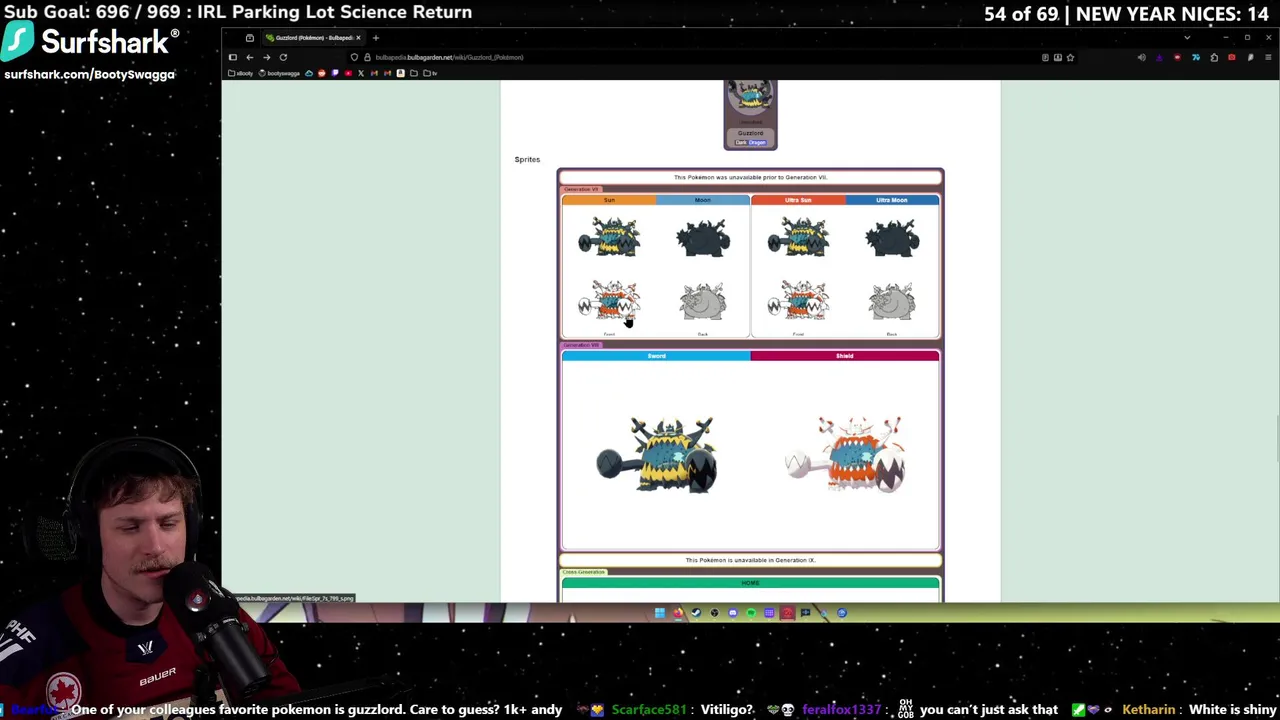The image size is (1280, 720).
Task: Click the Generation VIII label link
Action: (x=581, y=345)
